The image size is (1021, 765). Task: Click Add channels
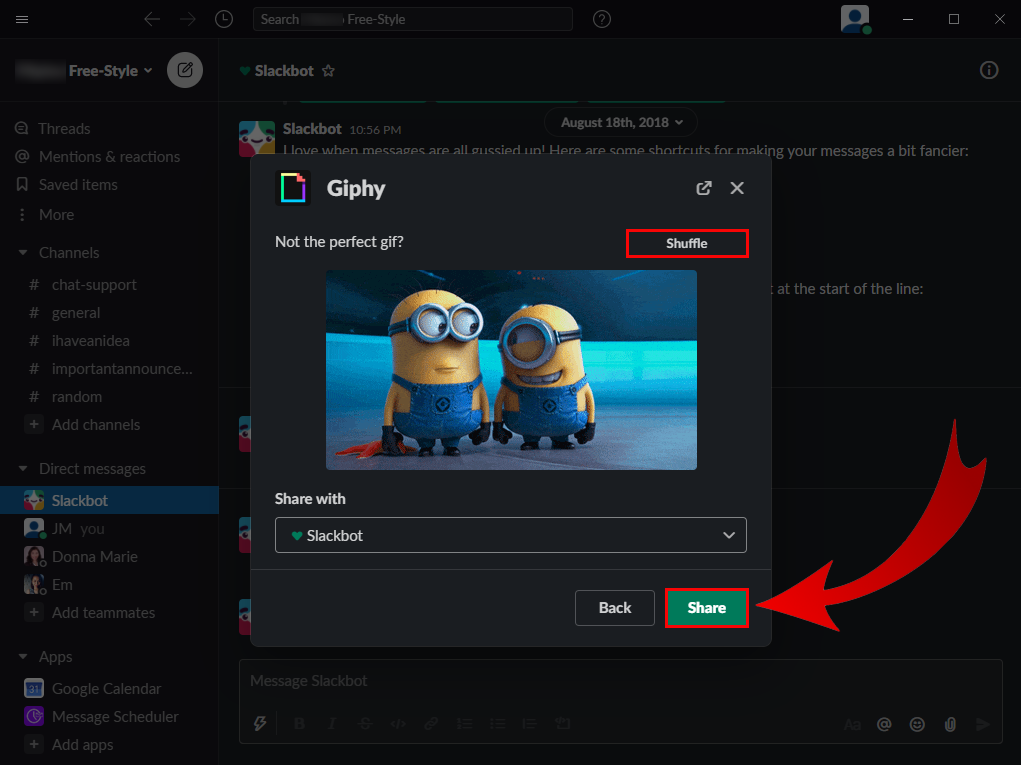pos(96,425)
